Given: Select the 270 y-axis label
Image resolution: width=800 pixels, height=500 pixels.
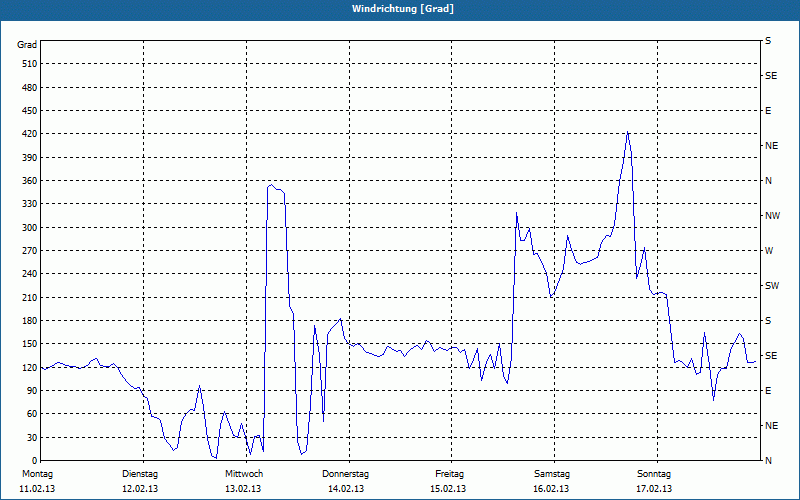Looking at the screenshot, I should (30, 251).
